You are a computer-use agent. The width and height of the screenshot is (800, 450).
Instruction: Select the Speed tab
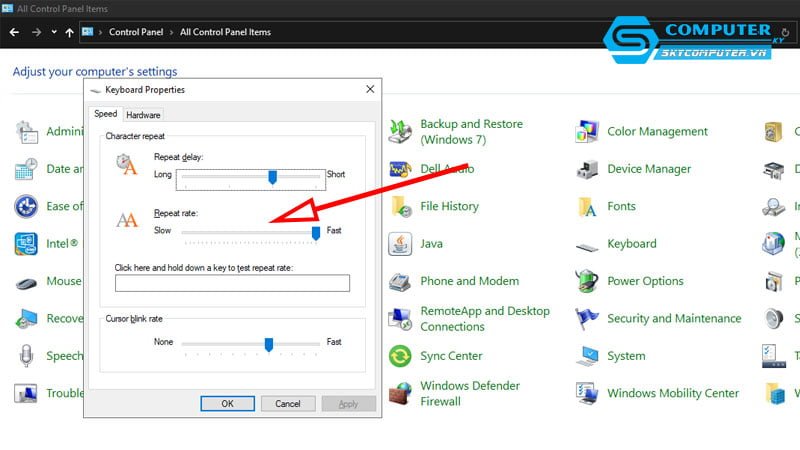click(106, 114)
